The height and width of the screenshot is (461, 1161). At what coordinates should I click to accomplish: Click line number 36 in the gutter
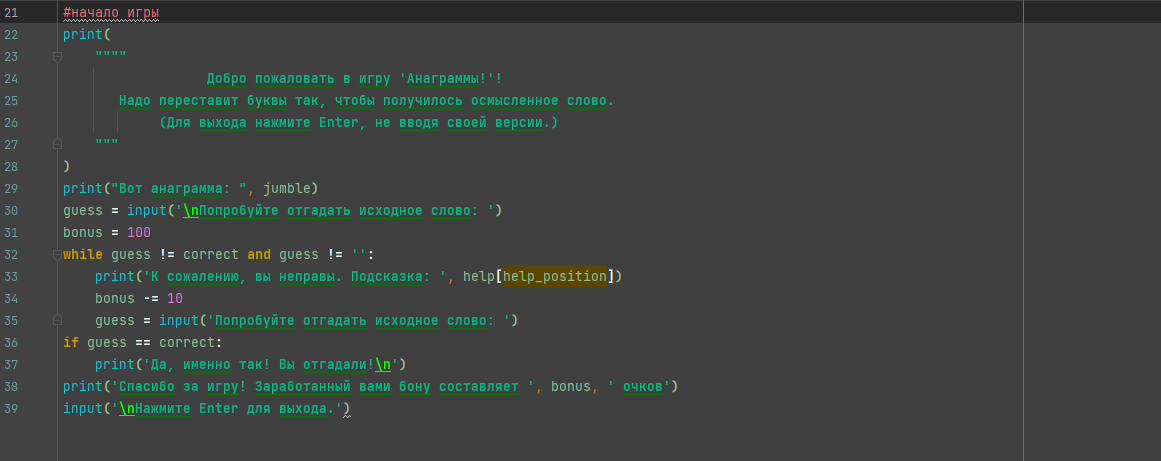coord(11,343)
